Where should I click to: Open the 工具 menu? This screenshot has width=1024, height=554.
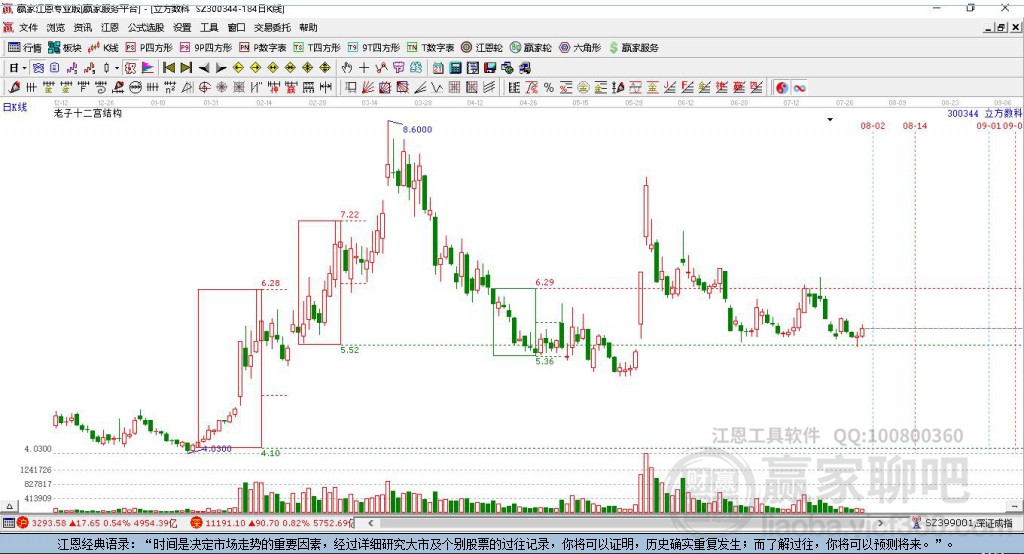209,27
